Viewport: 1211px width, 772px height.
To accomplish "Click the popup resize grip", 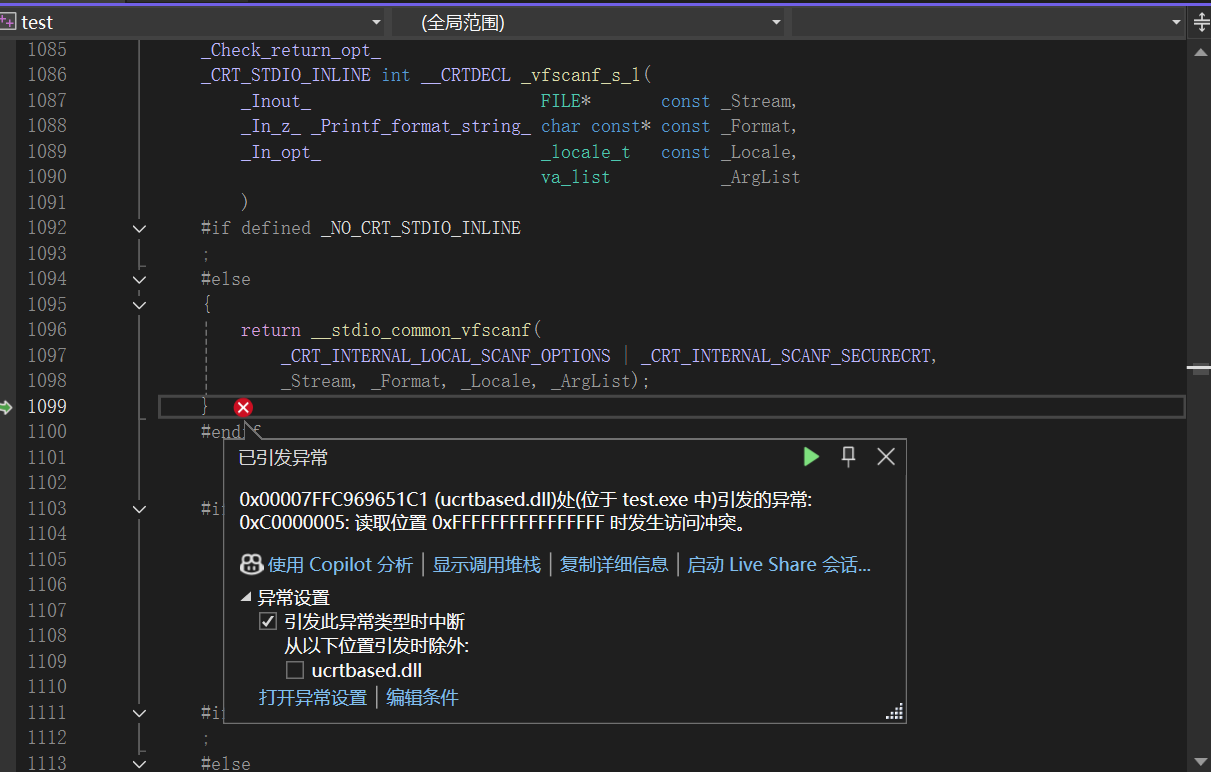I will pyautogui.click(x=895, y=711).
